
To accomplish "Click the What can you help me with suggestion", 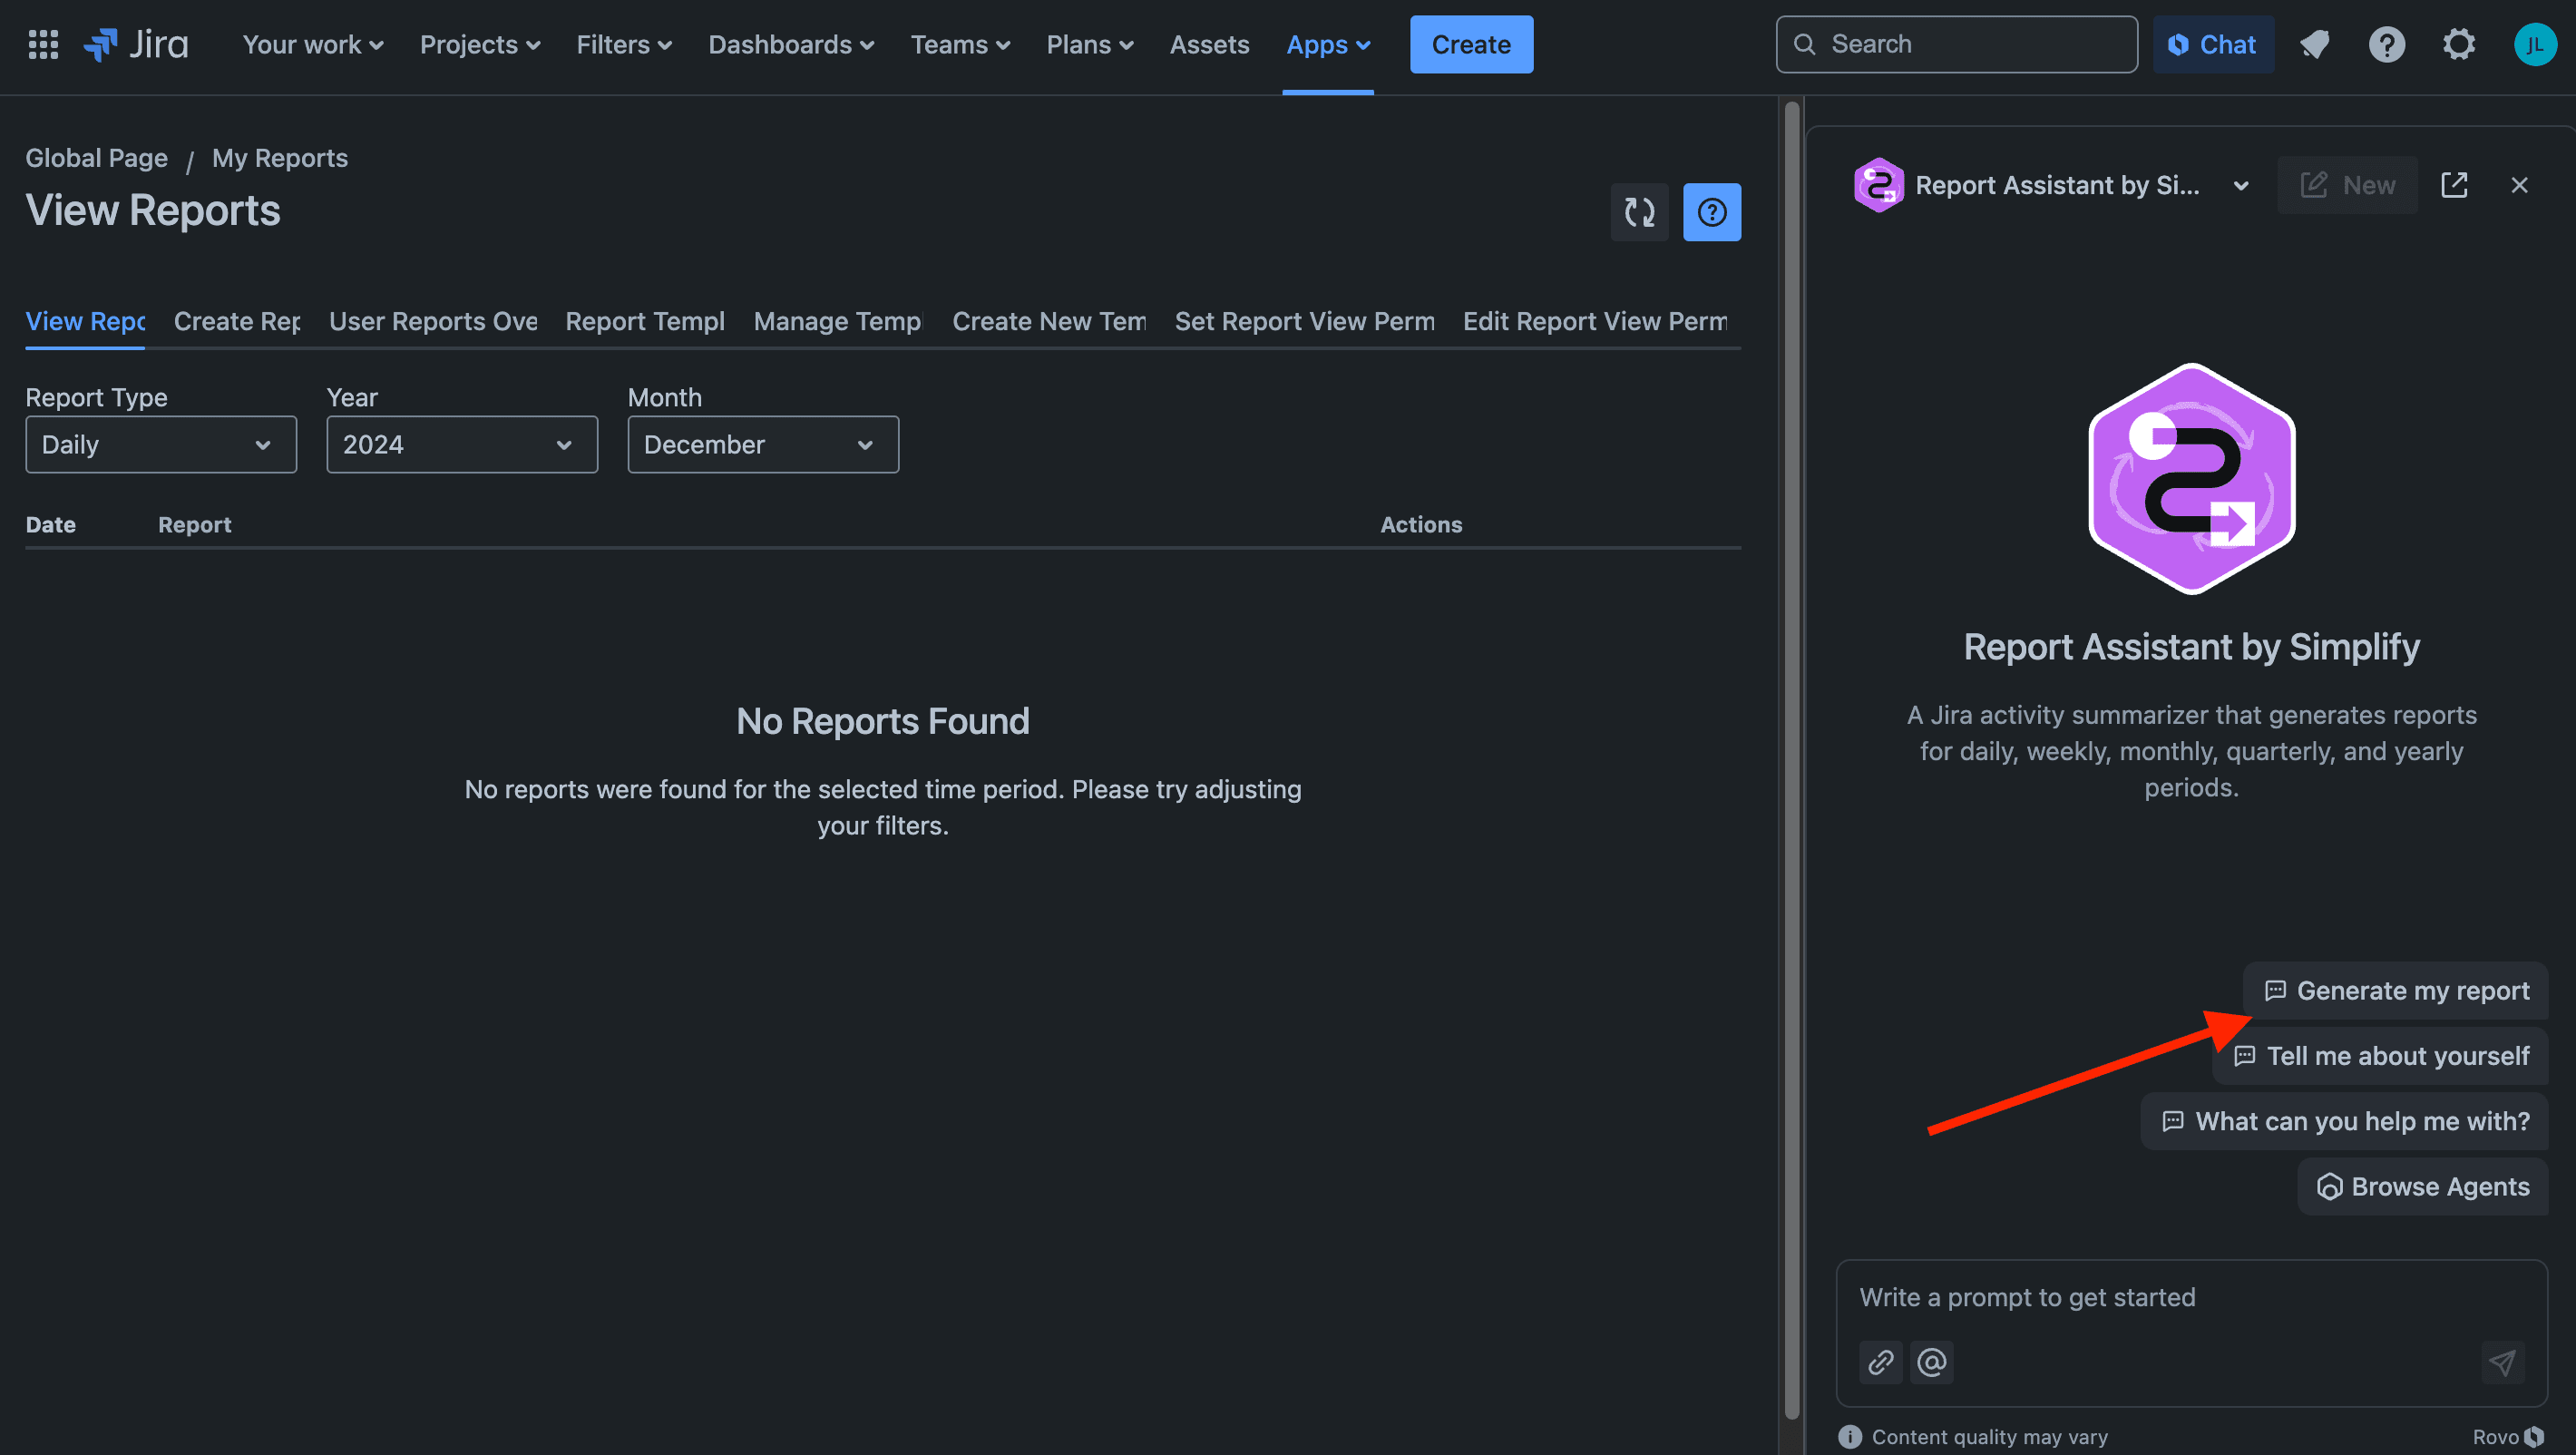I will tap(2345, 1121).
